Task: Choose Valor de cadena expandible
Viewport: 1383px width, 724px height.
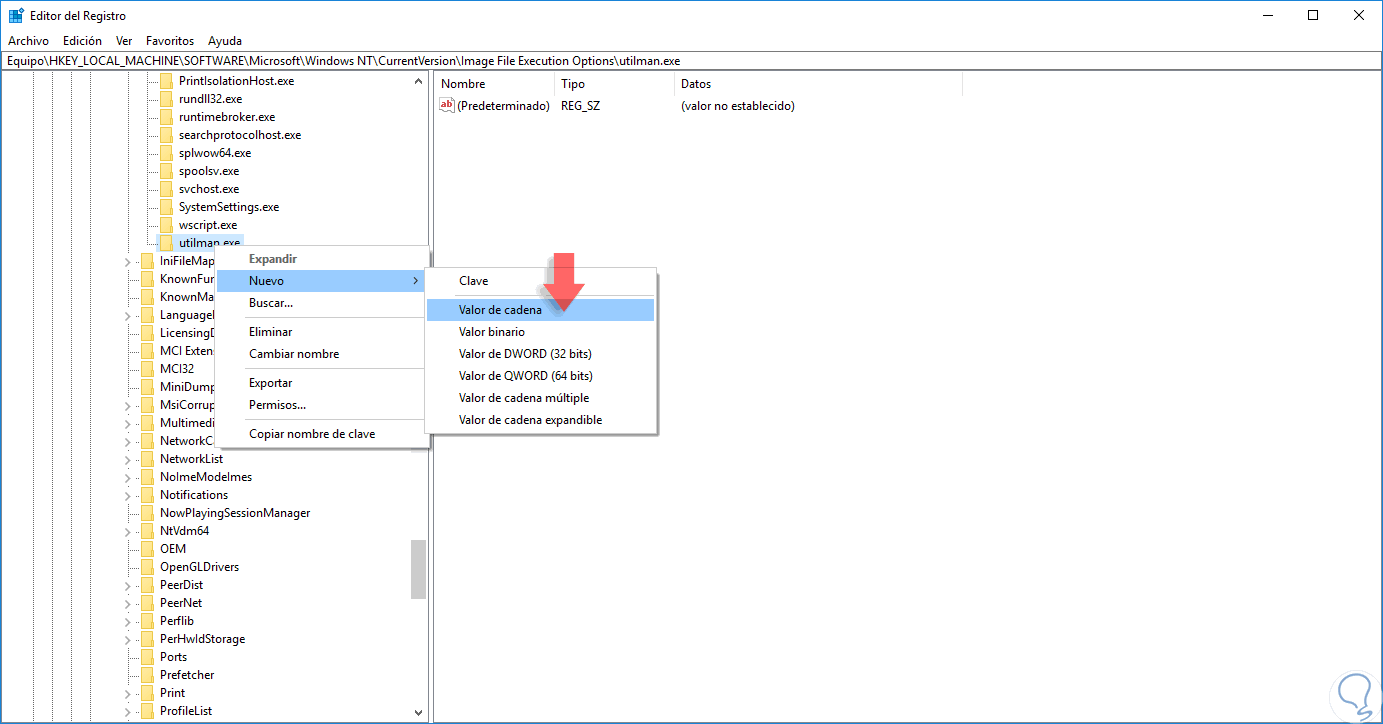Action: (x=540, y=420)
